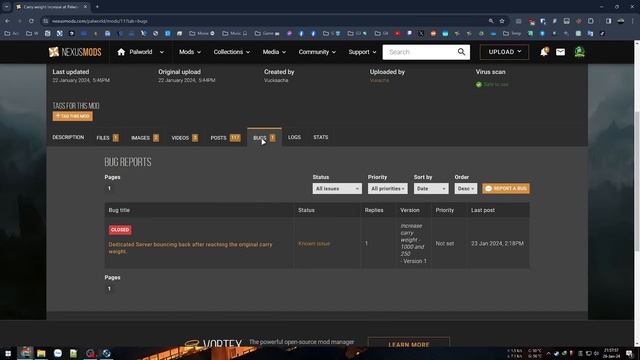Click the 23 Jan 2024 last post date
This screenshot has height=360, width=640.
tap(497, 243)
